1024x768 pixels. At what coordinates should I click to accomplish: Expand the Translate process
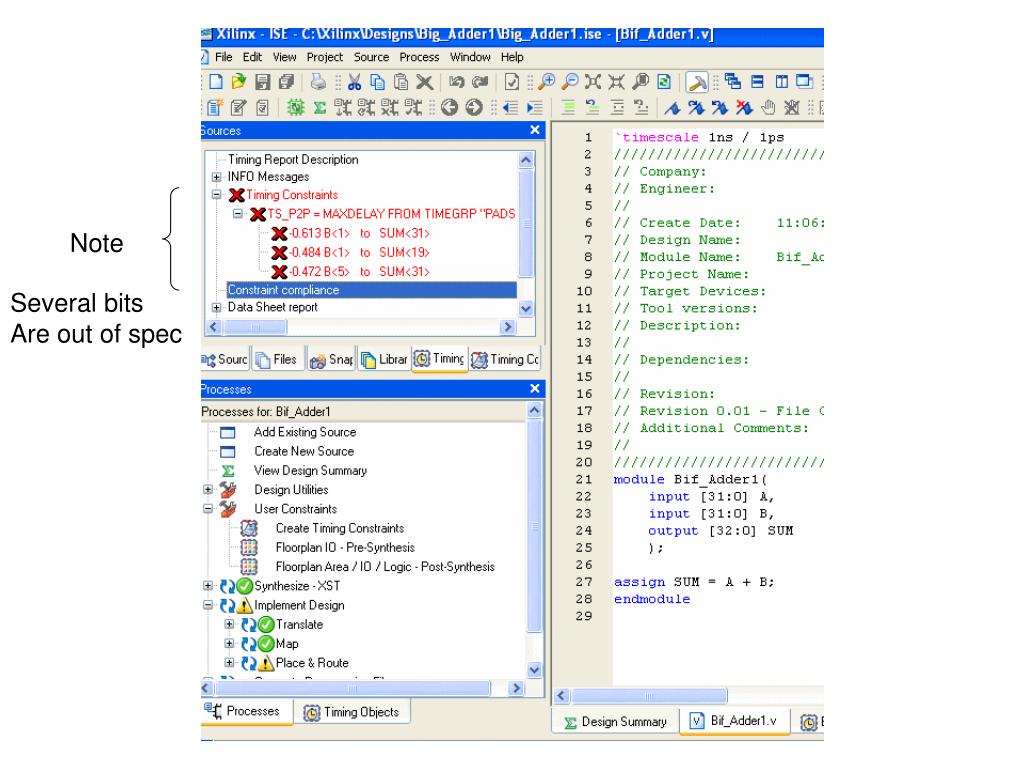pos(229,624)
